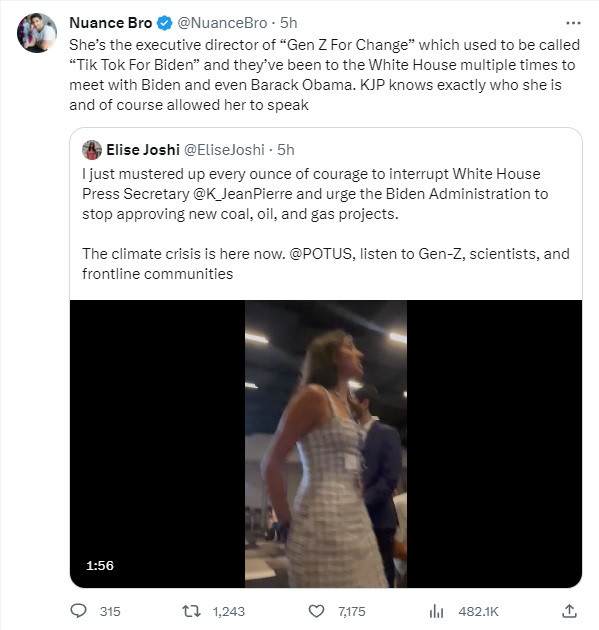599x630 pixels.
Task: Open the Elise Joshi display name
Action: [143, 150]
